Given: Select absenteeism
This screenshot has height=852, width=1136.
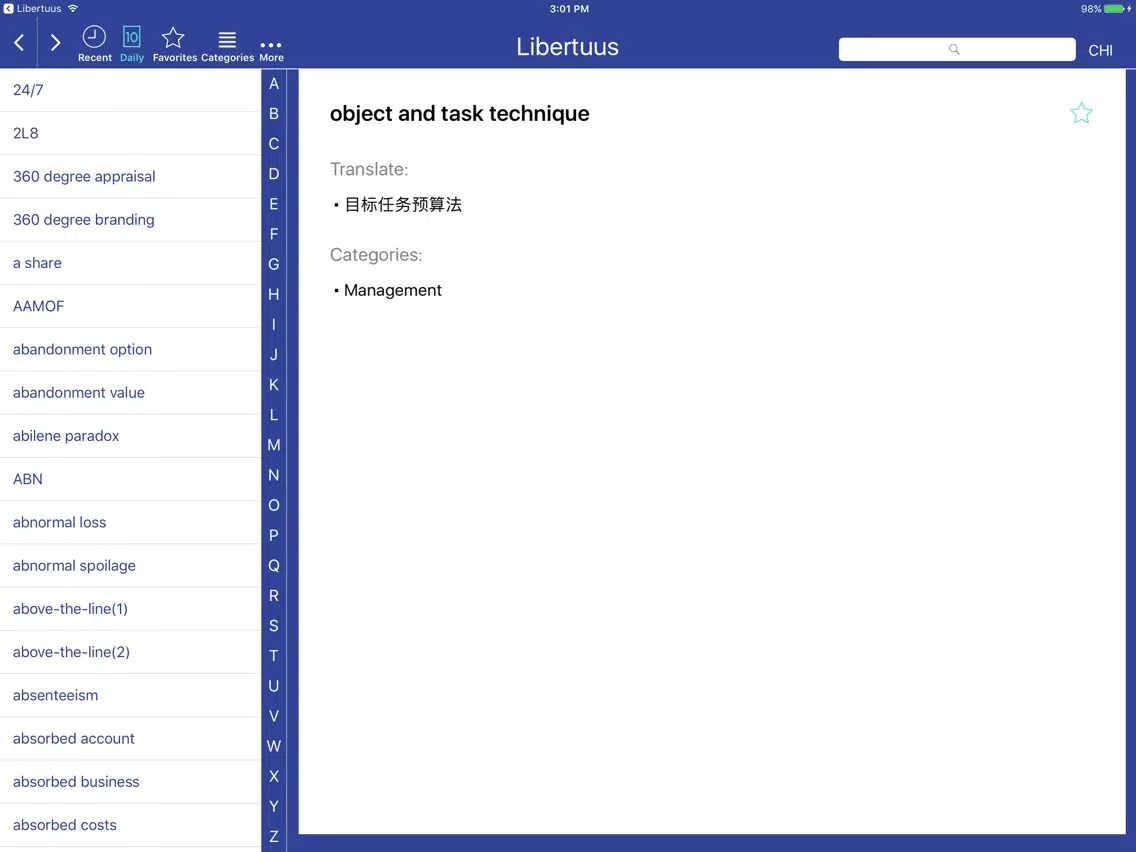Looking at the screenshot, I should point(130,696).
